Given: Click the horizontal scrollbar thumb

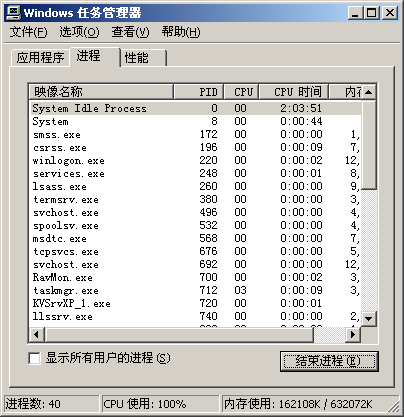Looking at the screenshot, I should [179, 334].
